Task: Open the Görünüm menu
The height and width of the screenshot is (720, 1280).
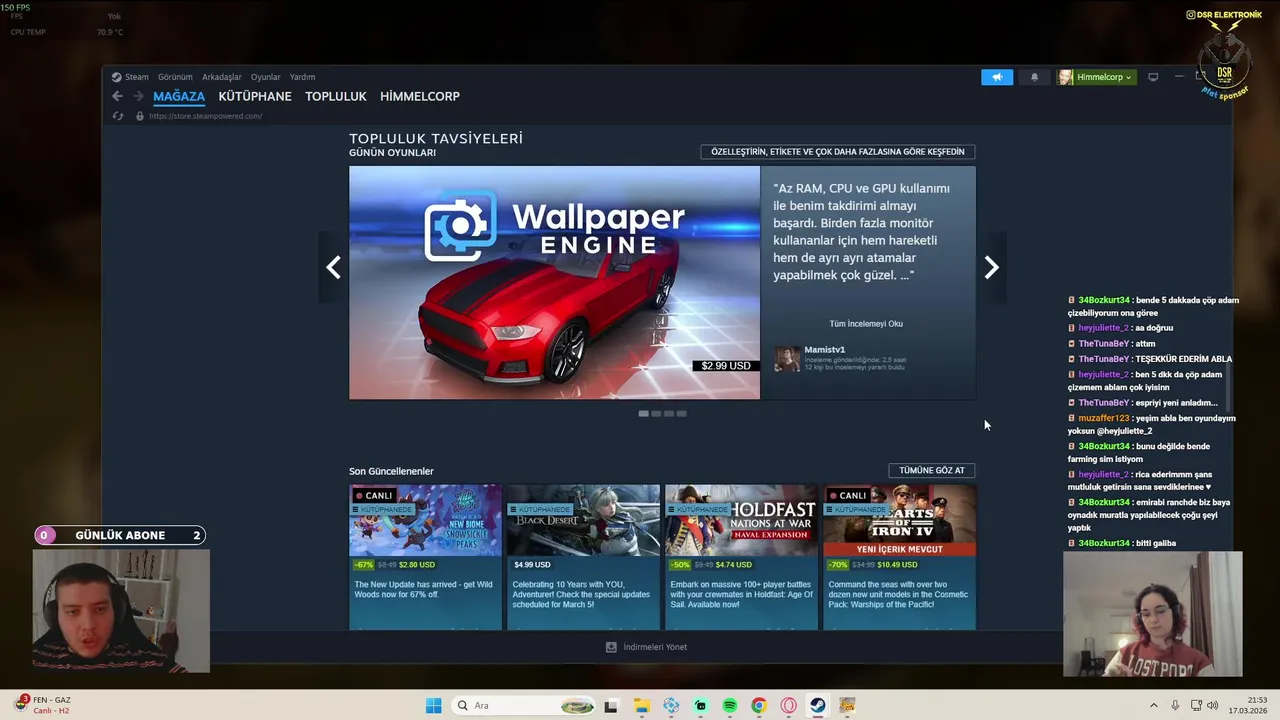Action: tap(175, 77)
